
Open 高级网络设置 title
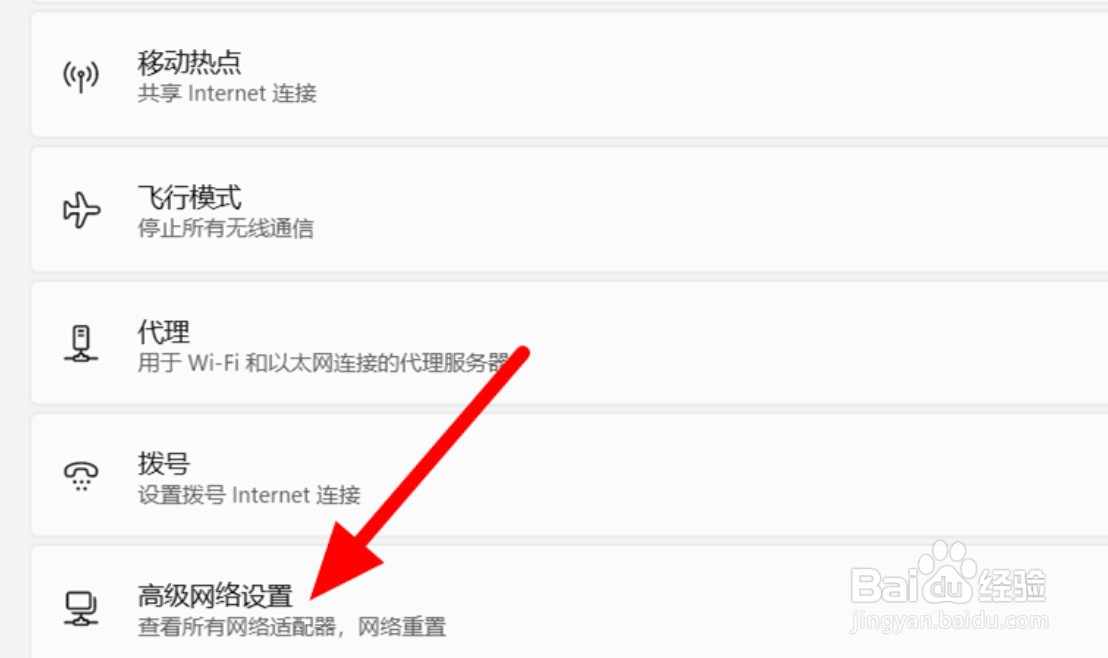(x=215, y=596)
